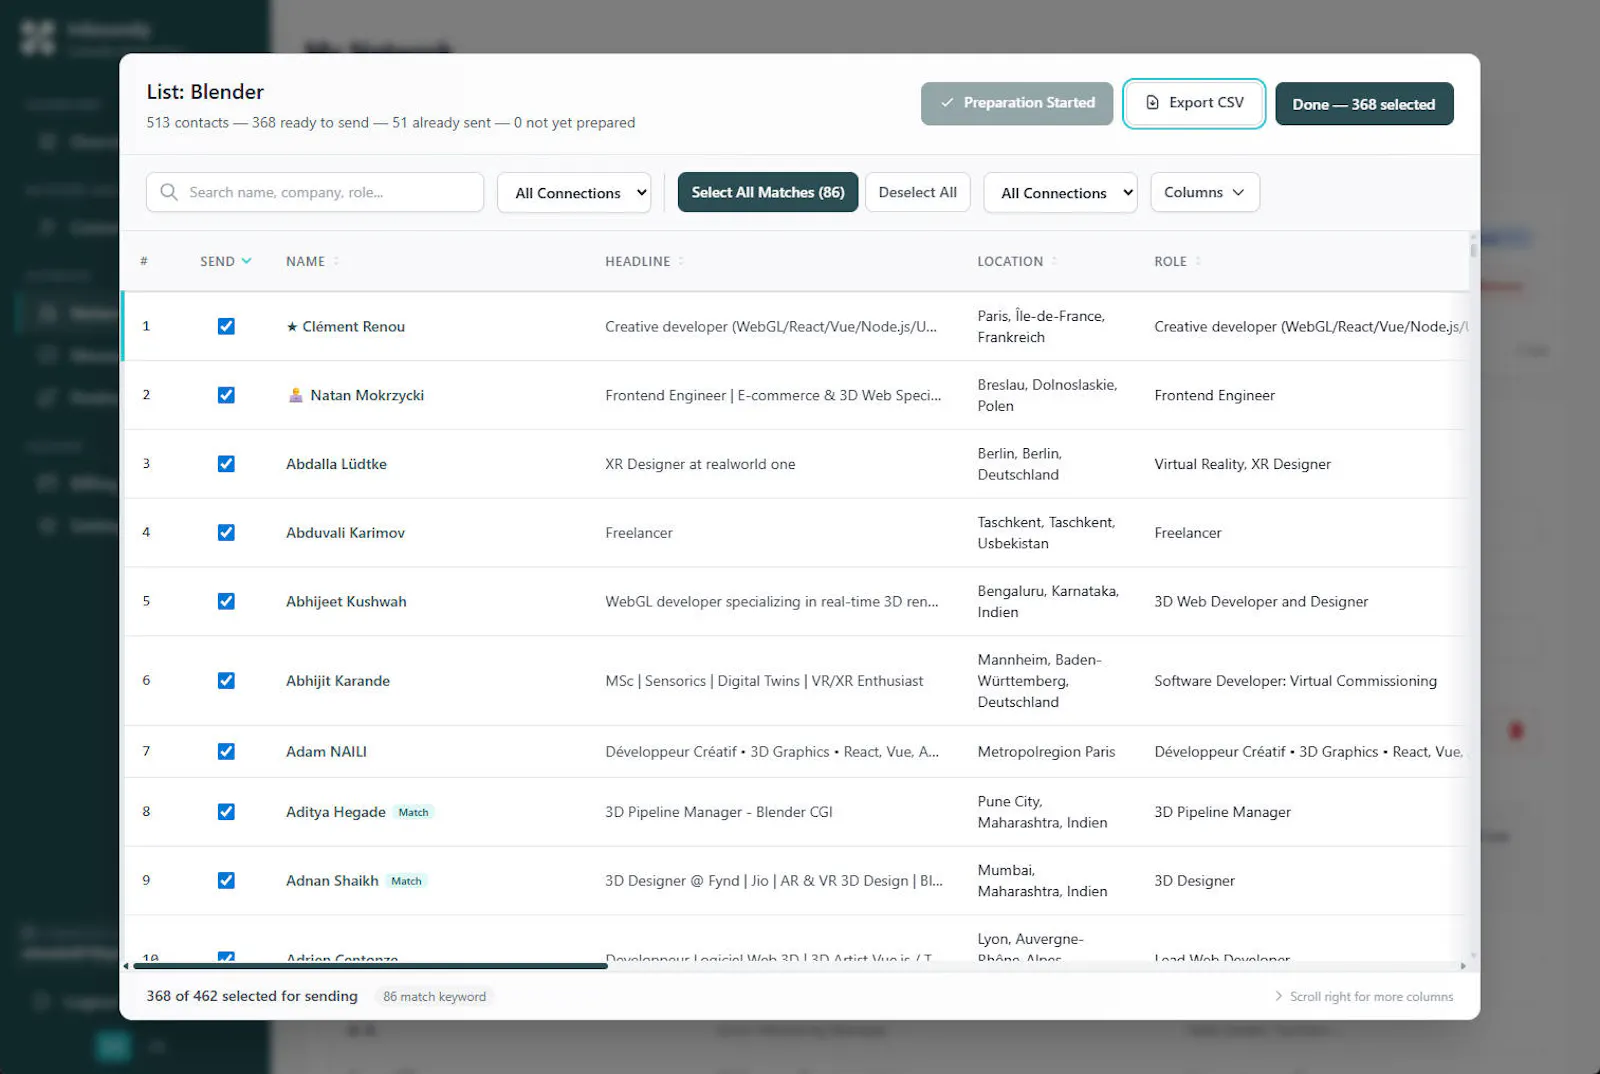
Task: Uncheck send for Abhijeet Kushwah
Action: 226,602
